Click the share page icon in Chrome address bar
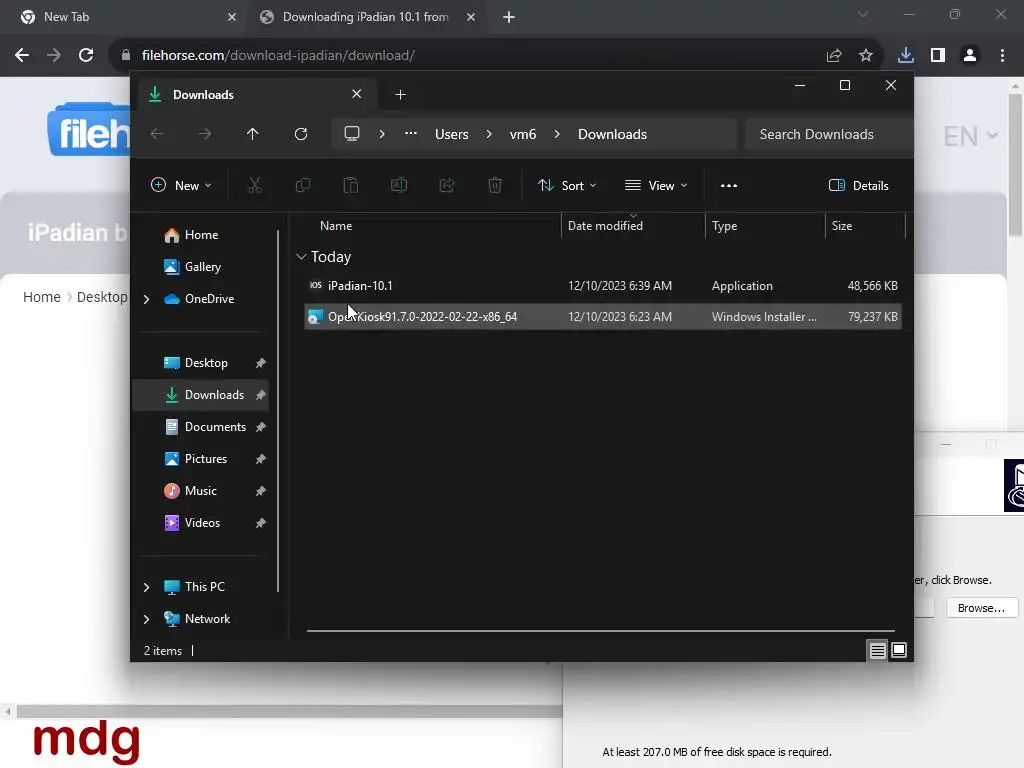This screenshot has height=768, width=1024. (x=834, y=56)
